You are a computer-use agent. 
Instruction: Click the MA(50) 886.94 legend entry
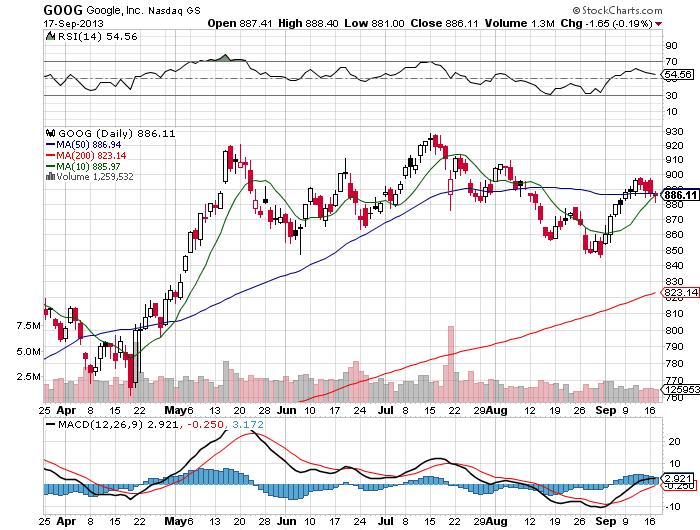click(88, 145)
